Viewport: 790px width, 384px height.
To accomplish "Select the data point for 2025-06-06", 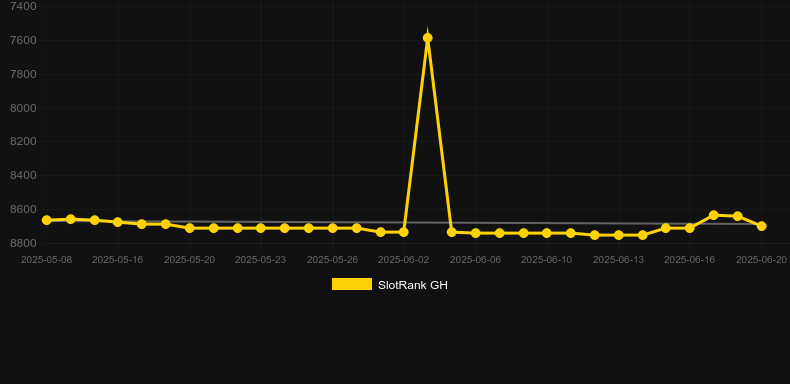I will tap(475, 233).
